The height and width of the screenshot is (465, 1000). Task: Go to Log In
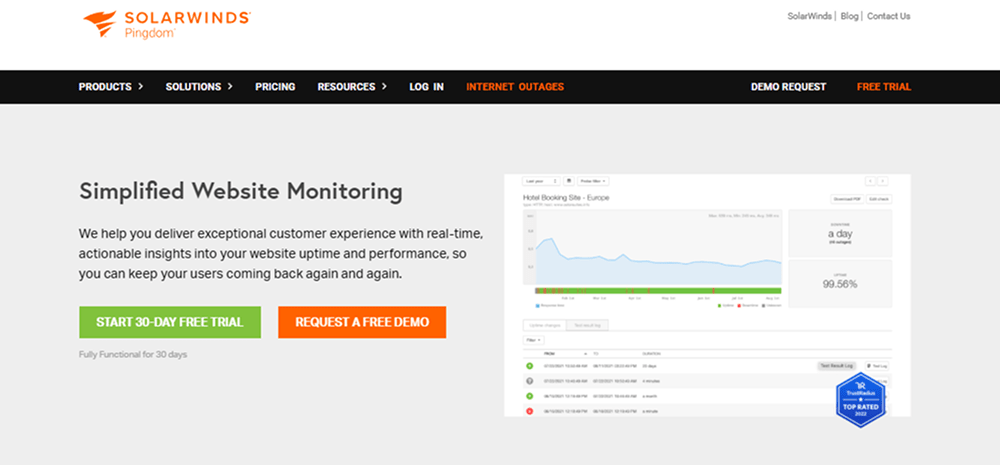pyautogui.click(x=426, y=87)
